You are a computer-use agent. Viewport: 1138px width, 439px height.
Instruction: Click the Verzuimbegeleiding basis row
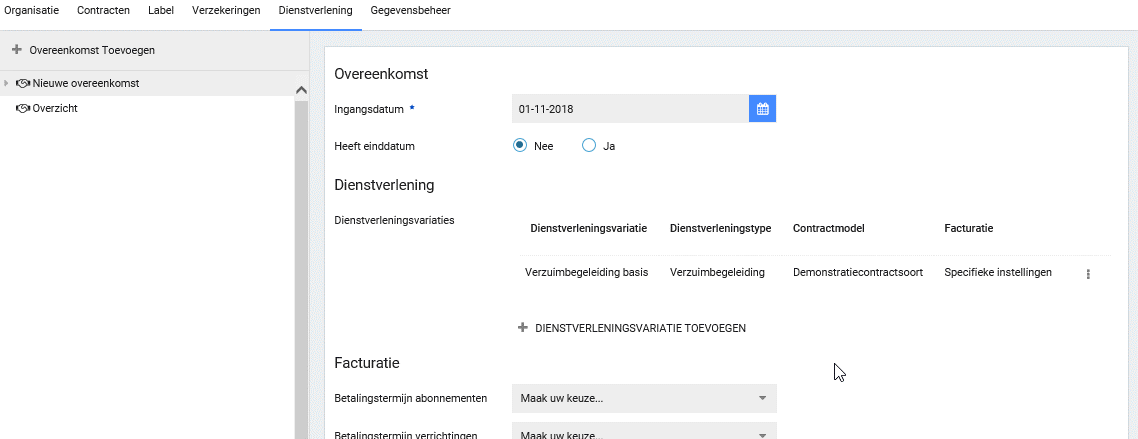[586, 272]
